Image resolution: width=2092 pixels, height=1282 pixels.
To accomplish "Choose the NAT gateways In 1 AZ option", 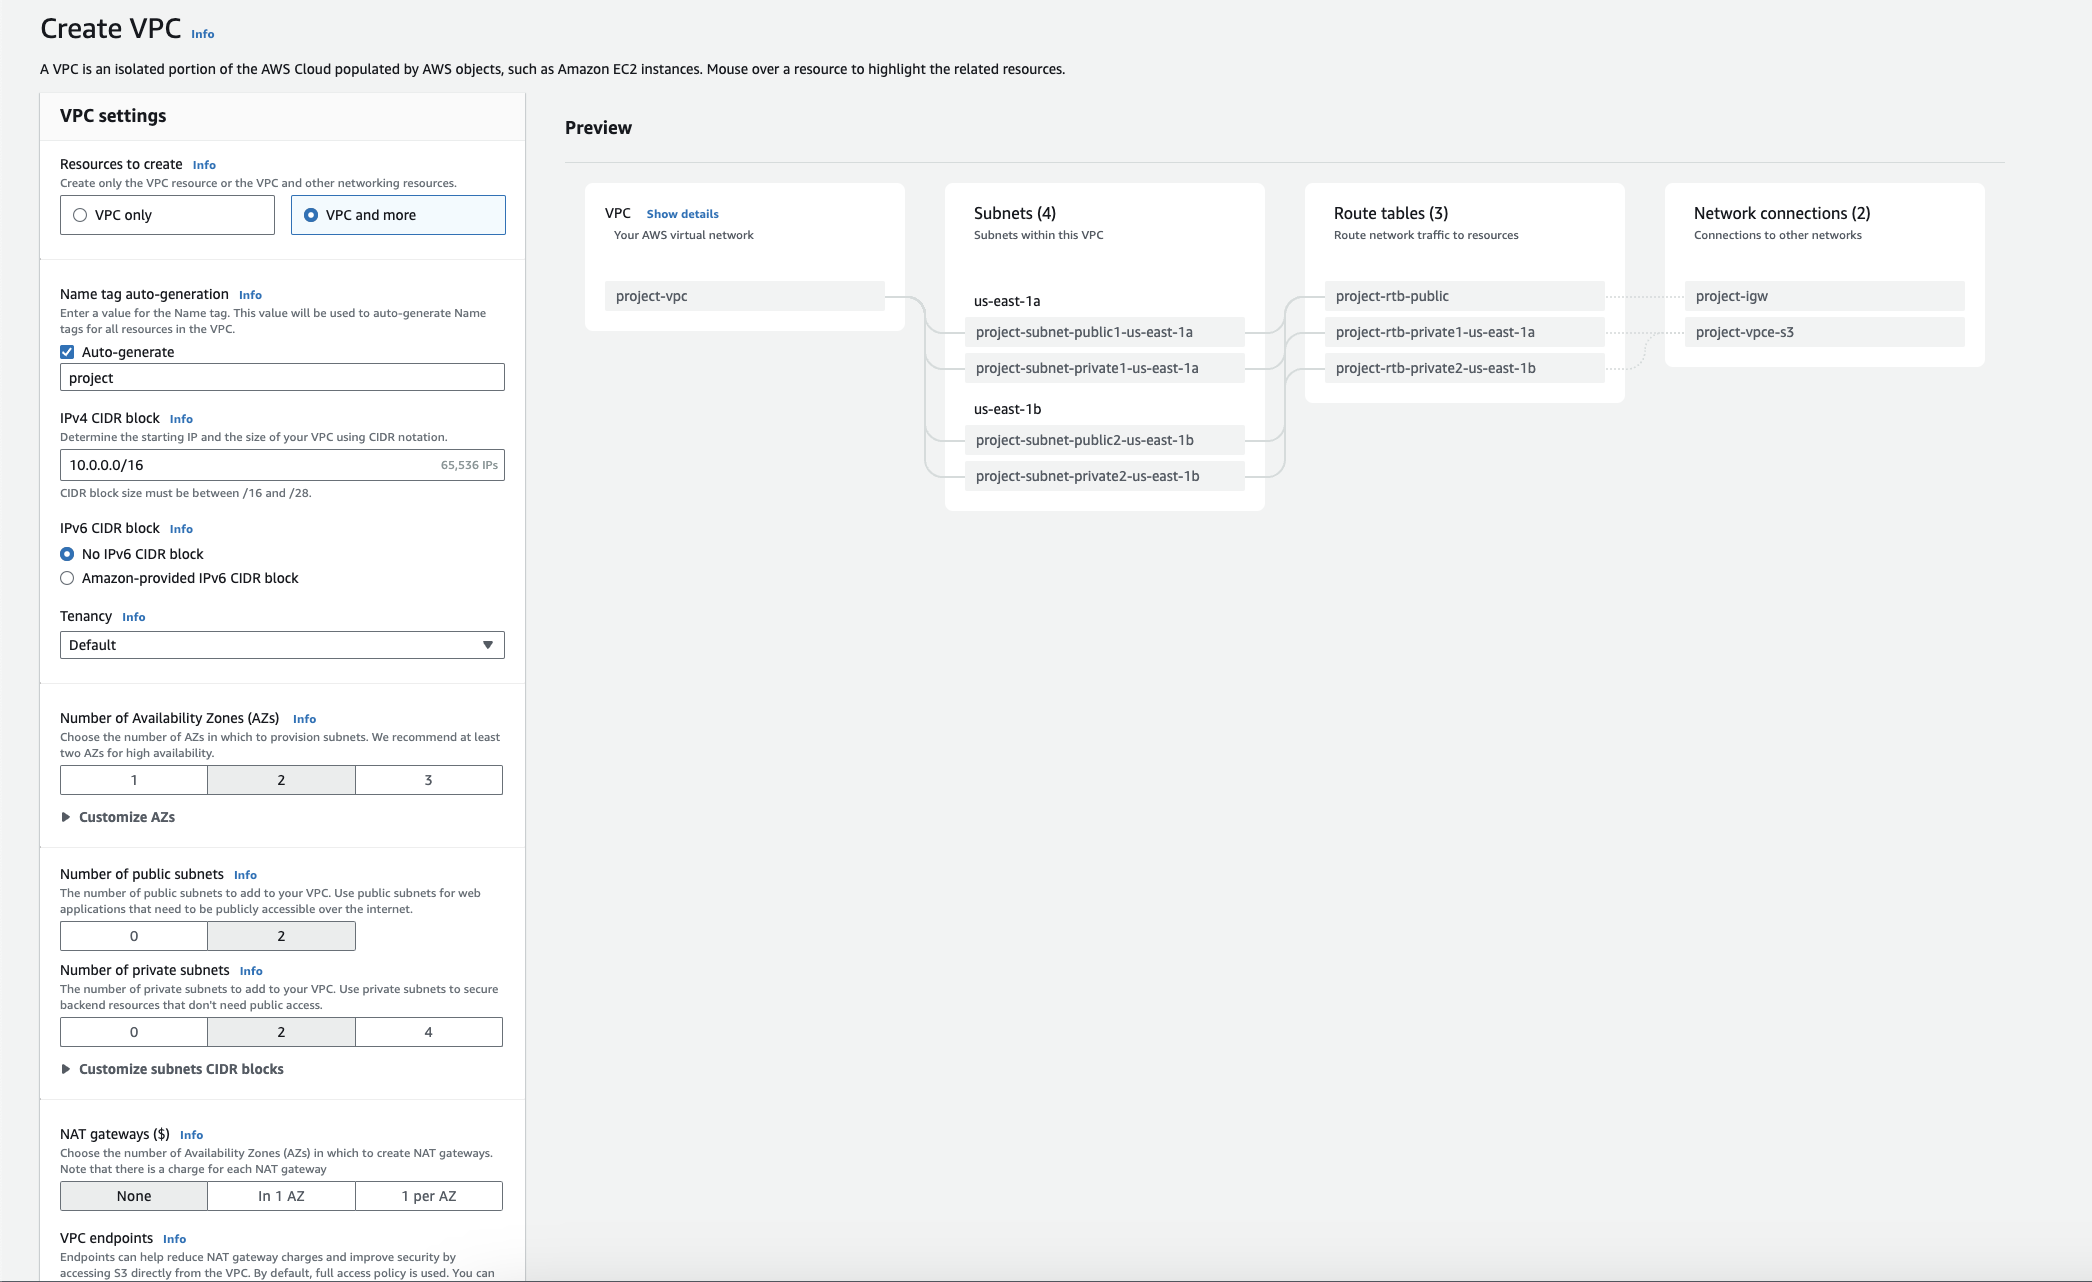I will 281,1196.
